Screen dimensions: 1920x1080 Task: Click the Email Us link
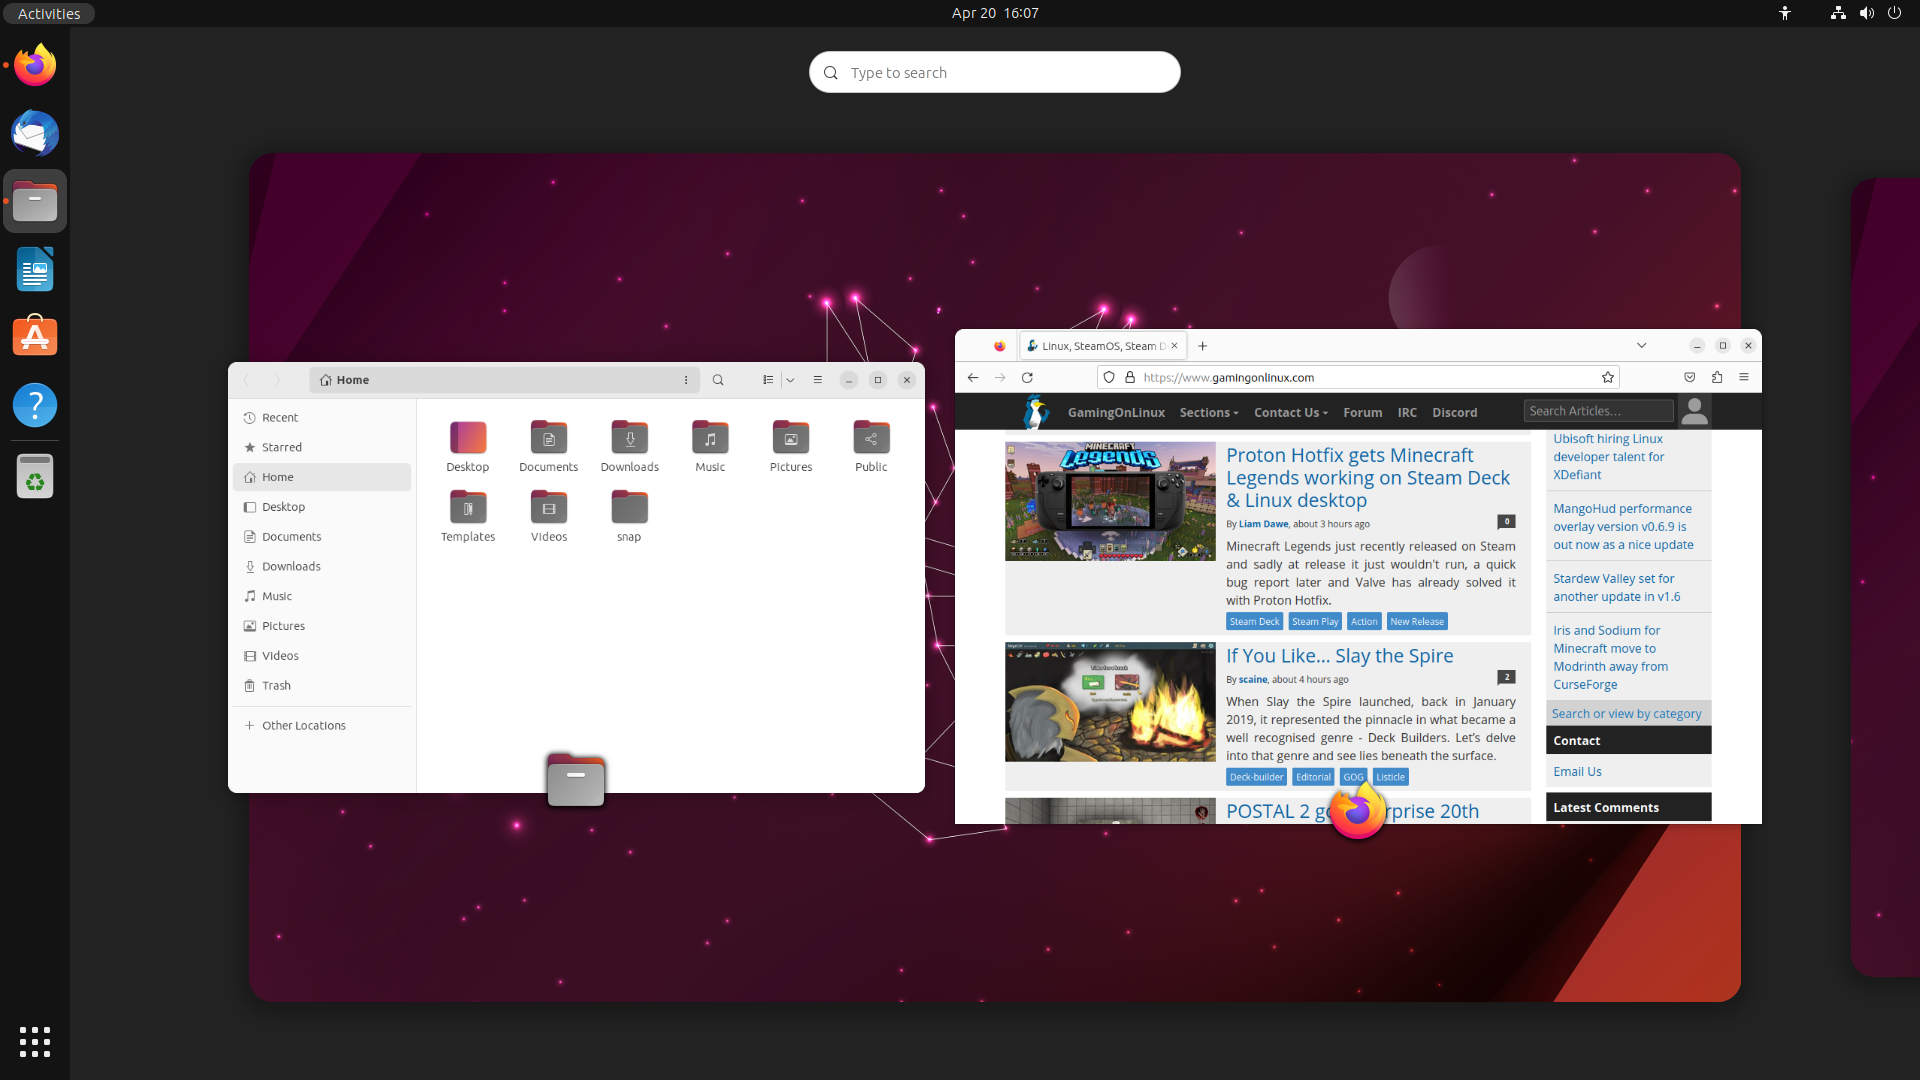(x=1577, y=771)
